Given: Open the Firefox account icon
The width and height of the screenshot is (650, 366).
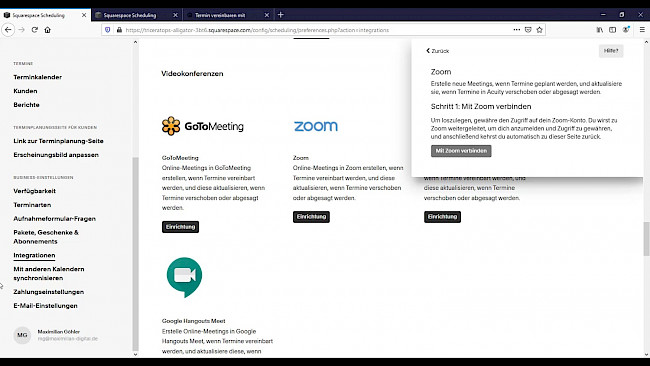Looking at the screenshot, I should tap(626, 30).
